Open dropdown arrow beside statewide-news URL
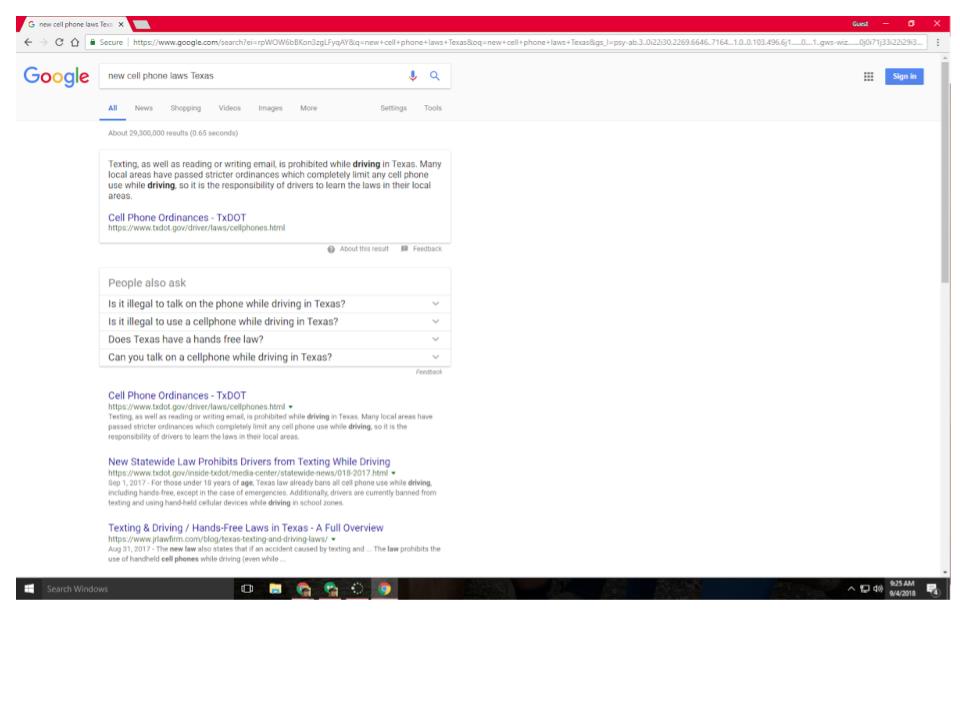The width and height of the screenshot is (960, 720). click(x=393, y=473)
